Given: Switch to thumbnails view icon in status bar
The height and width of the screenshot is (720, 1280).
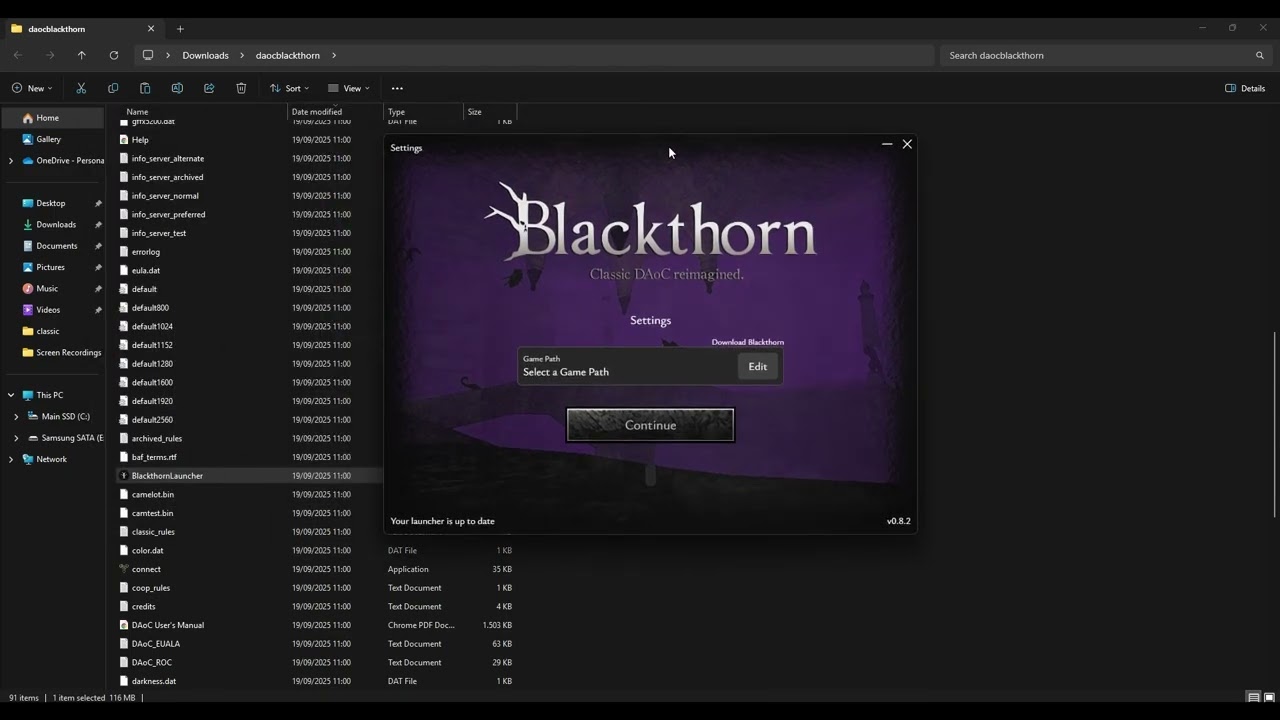Looking at the screenshot, I should [1269, 697].
